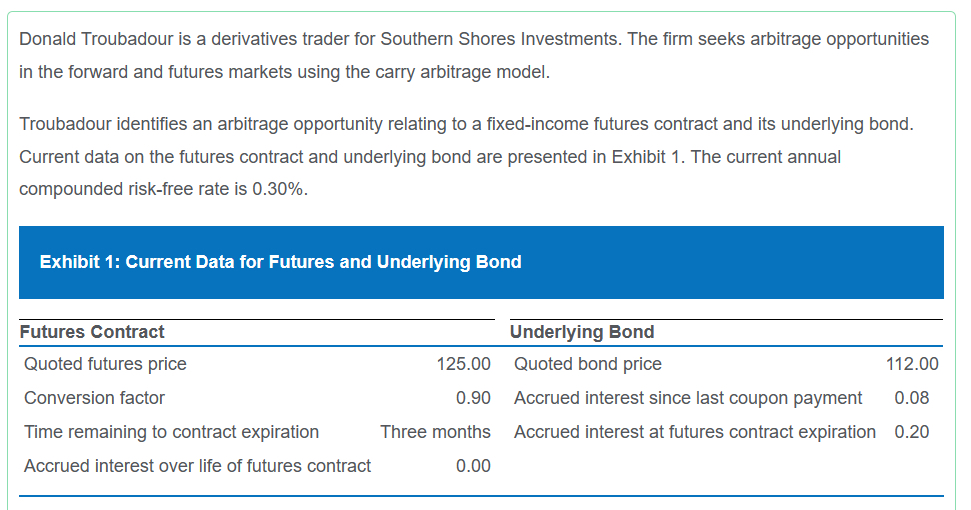Select the "Conversion factor" row label
Viewport: 971px width, 510px height.
click(x=94, y=398)
